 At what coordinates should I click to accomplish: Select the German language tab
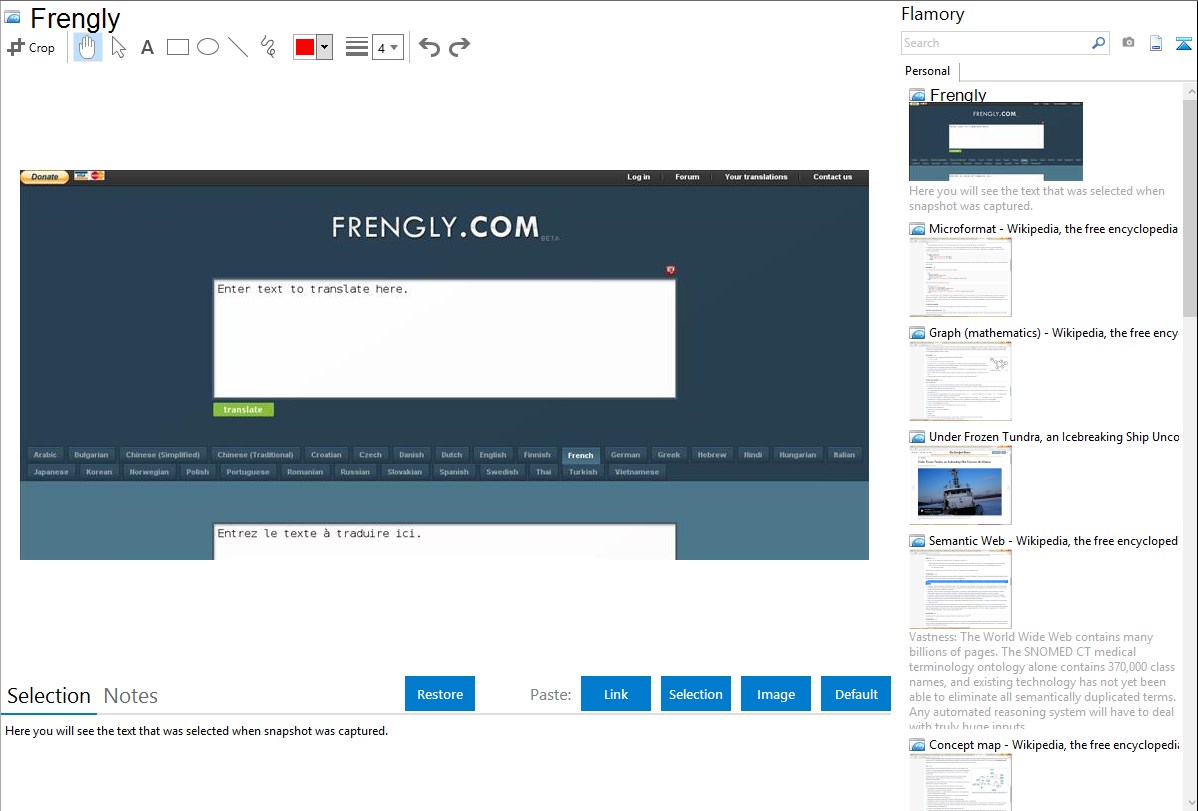tap(626, 455)
